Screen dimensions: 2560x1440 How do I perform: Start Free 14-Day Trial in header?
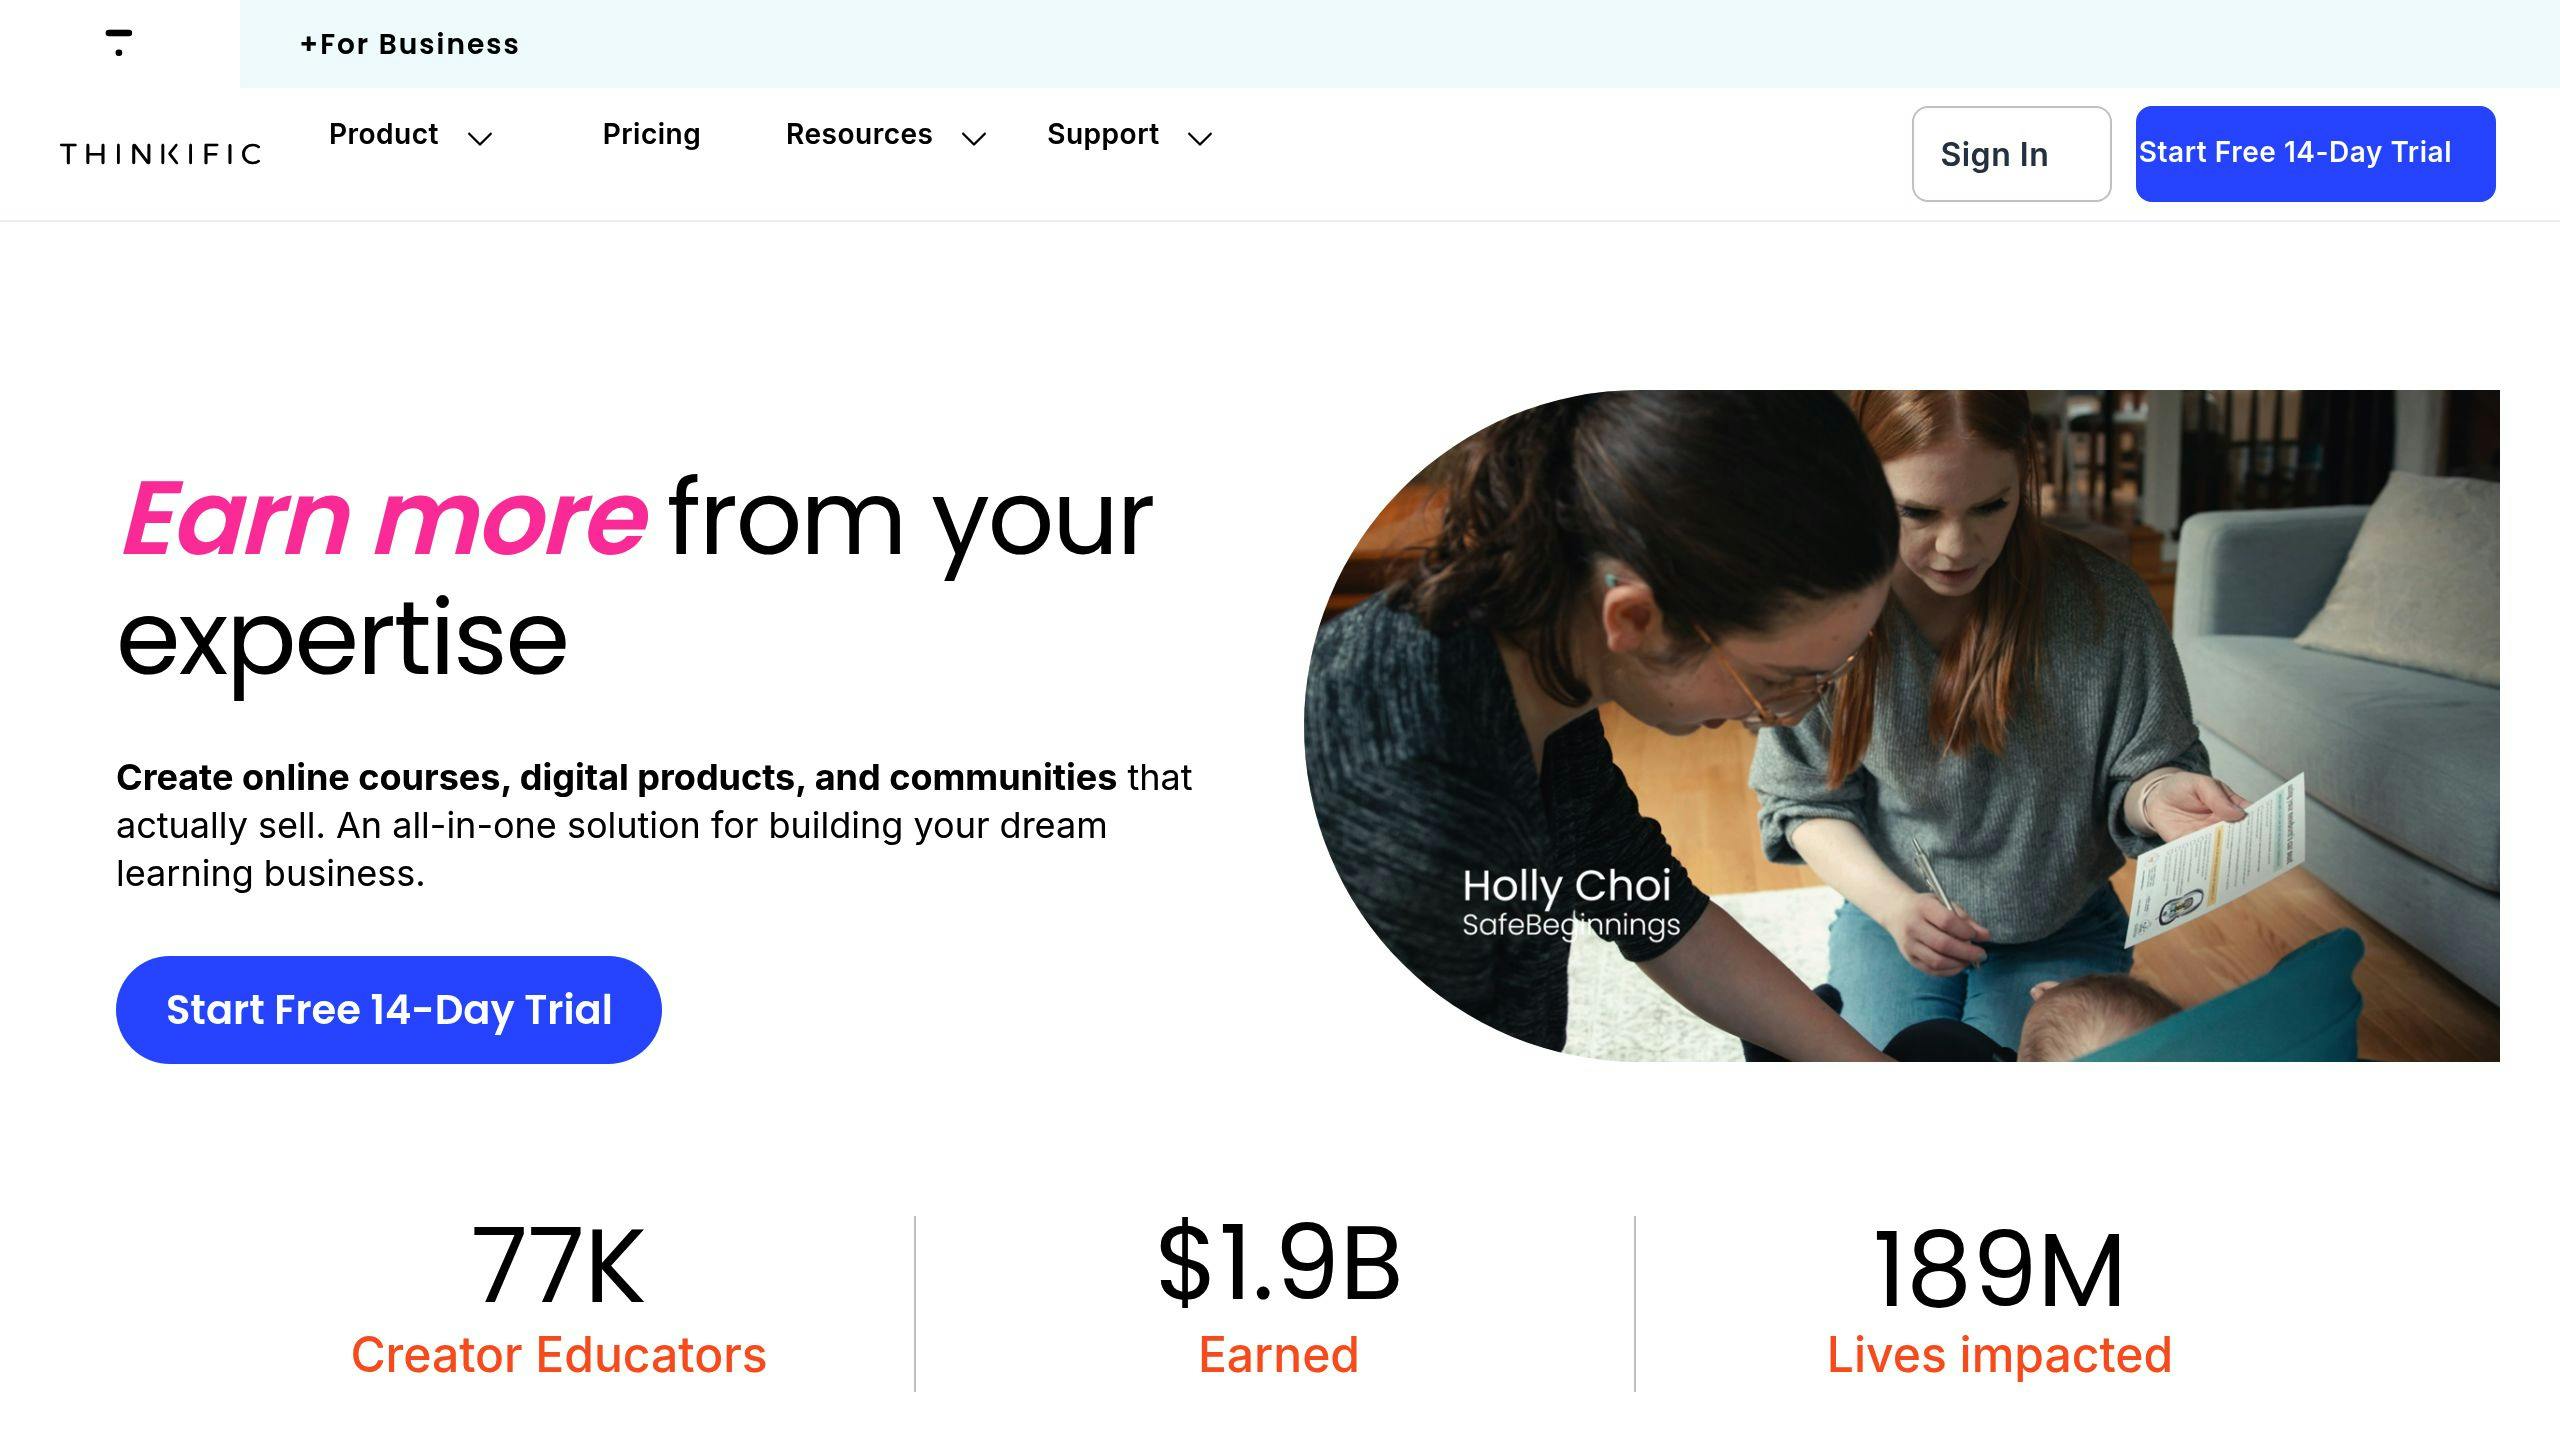click(x=2315, y=154)
